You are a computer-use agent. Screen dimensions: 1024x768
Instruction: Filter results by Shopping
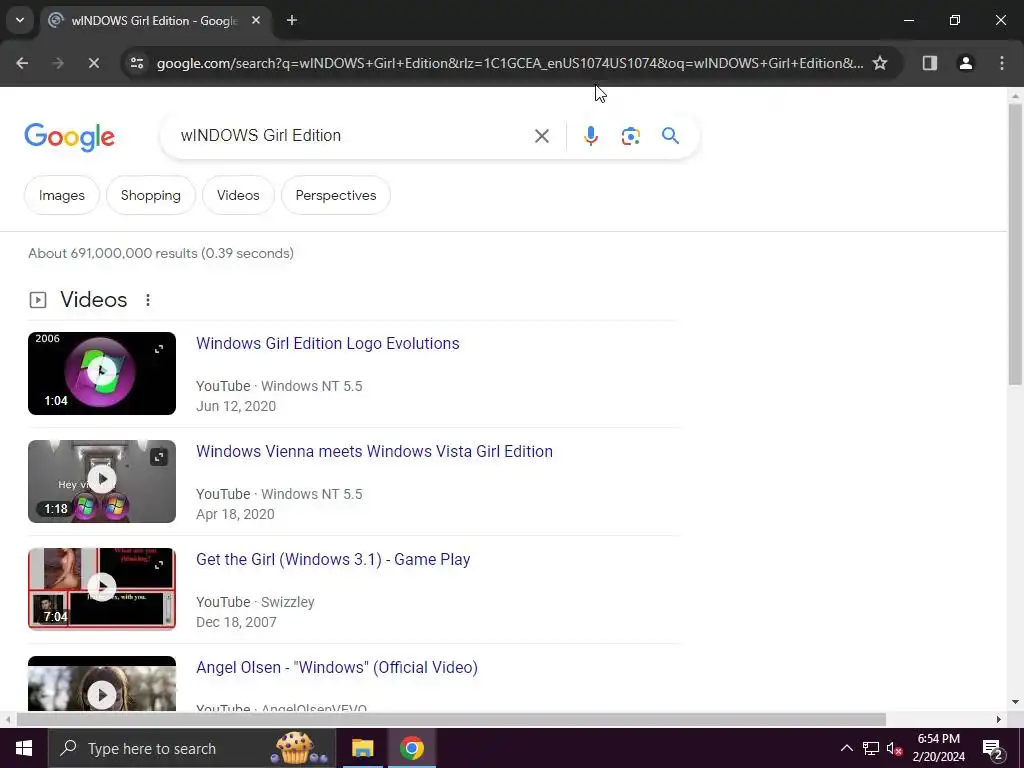pyautogui.click(x=151, y=195)
